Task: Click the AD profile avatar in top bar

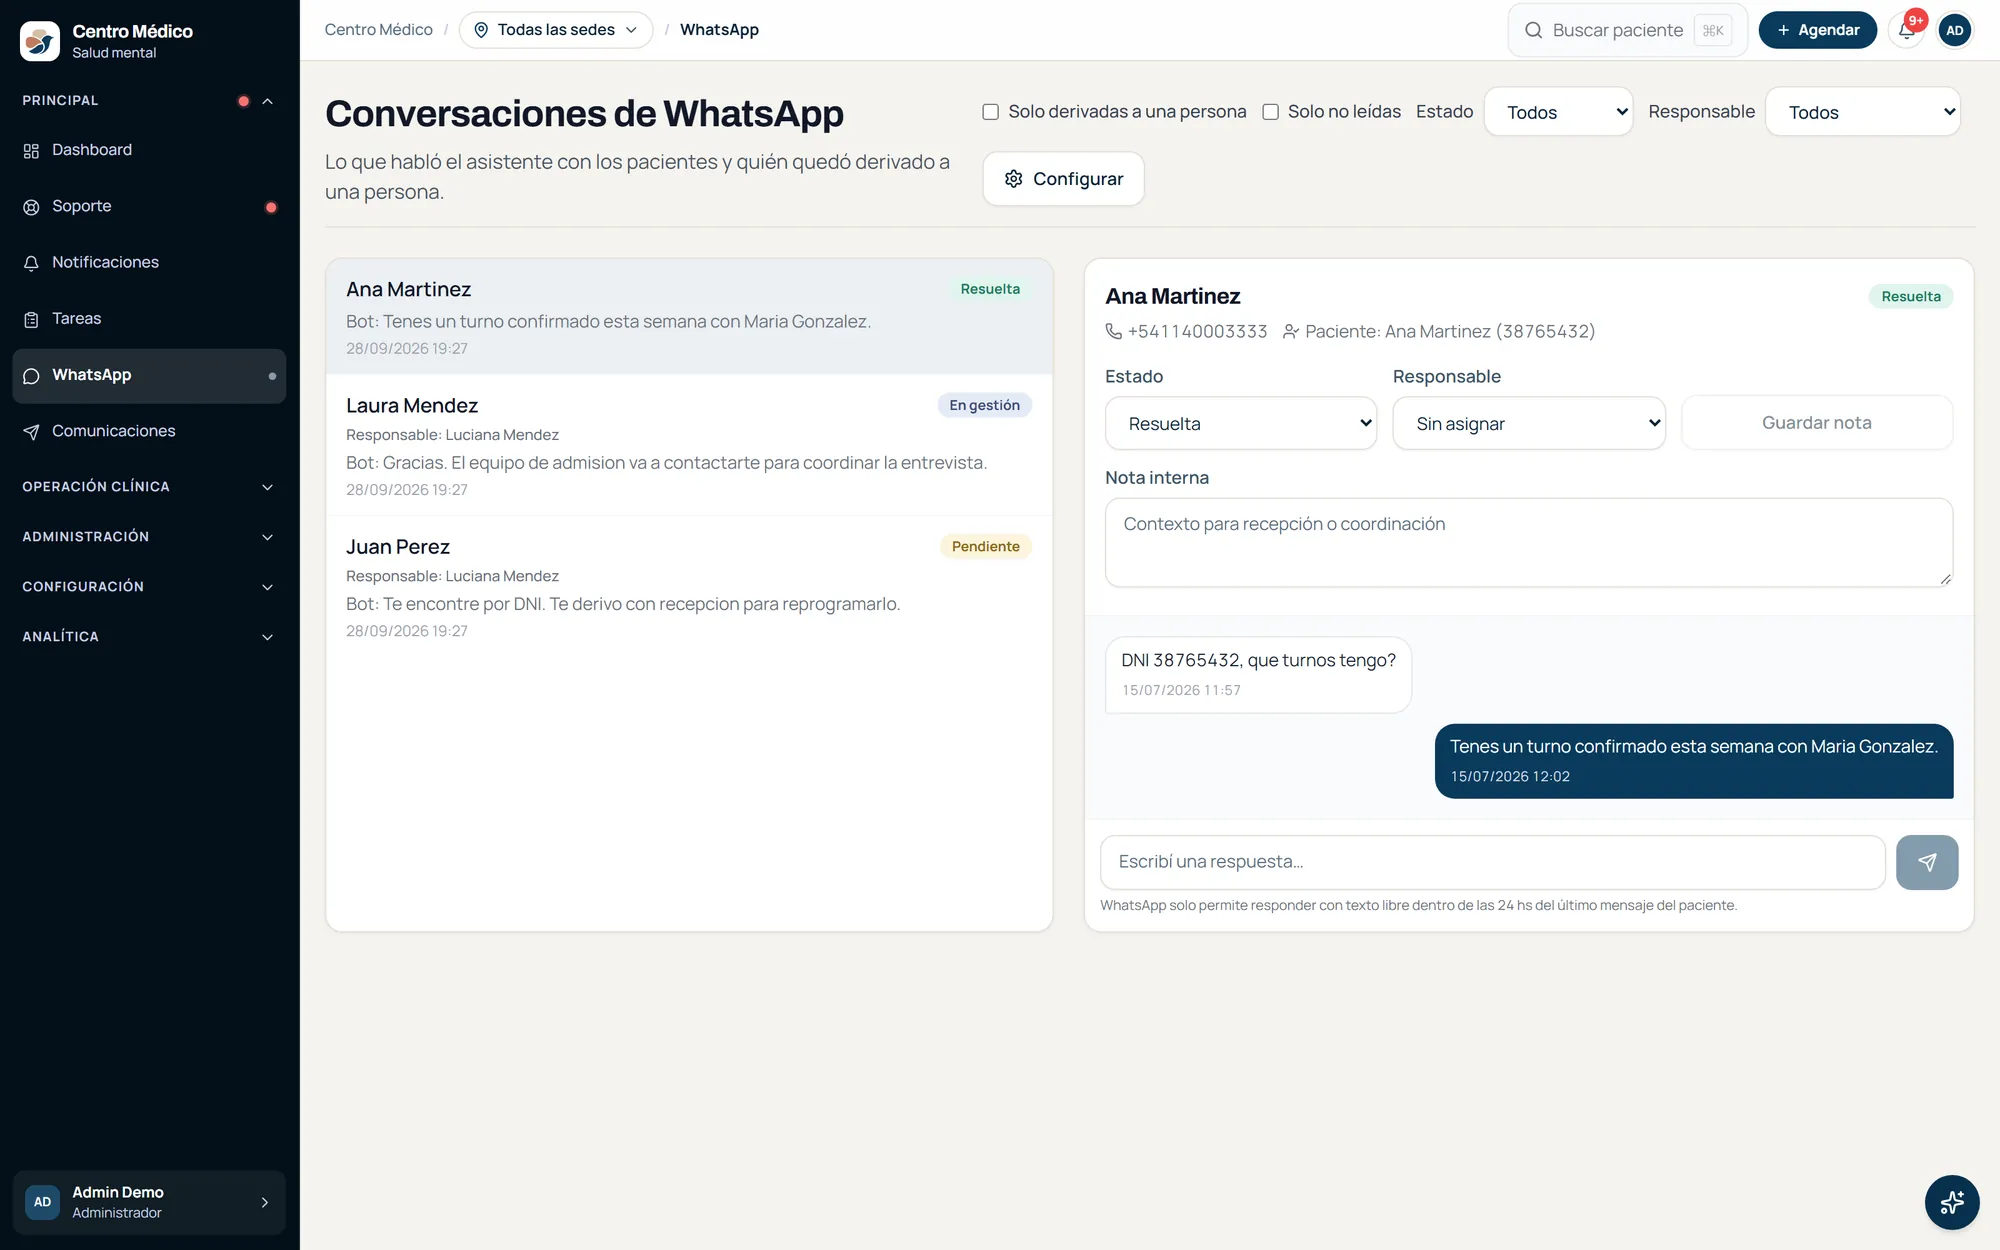Action: 1955,30
